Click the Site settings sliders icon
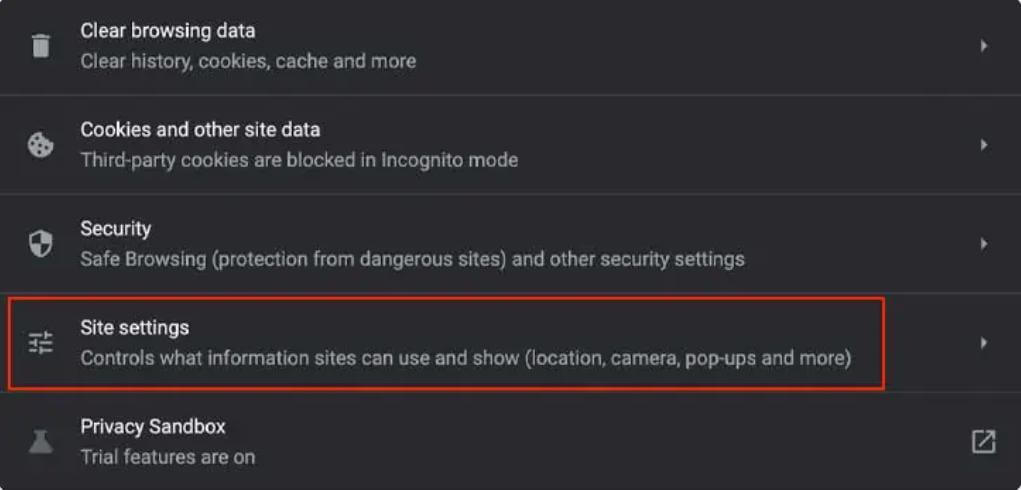The height and width of the screenshot is (490, 1021). coord(41,343)
